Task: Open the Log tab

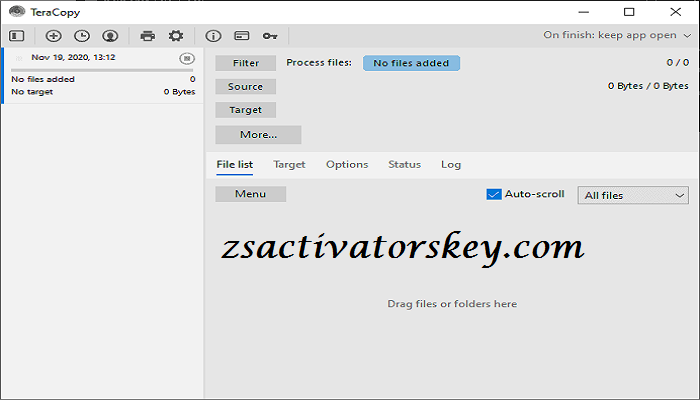Action: pyautogui.click(x=451, y=165)
